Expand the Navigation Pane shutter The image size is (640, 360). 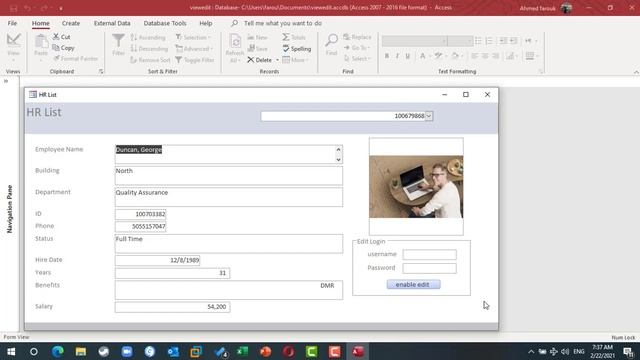(6, 81)
